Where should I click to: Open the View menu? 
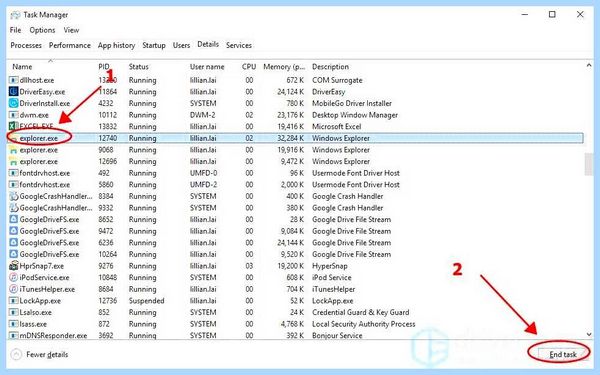tap(71, 30)
